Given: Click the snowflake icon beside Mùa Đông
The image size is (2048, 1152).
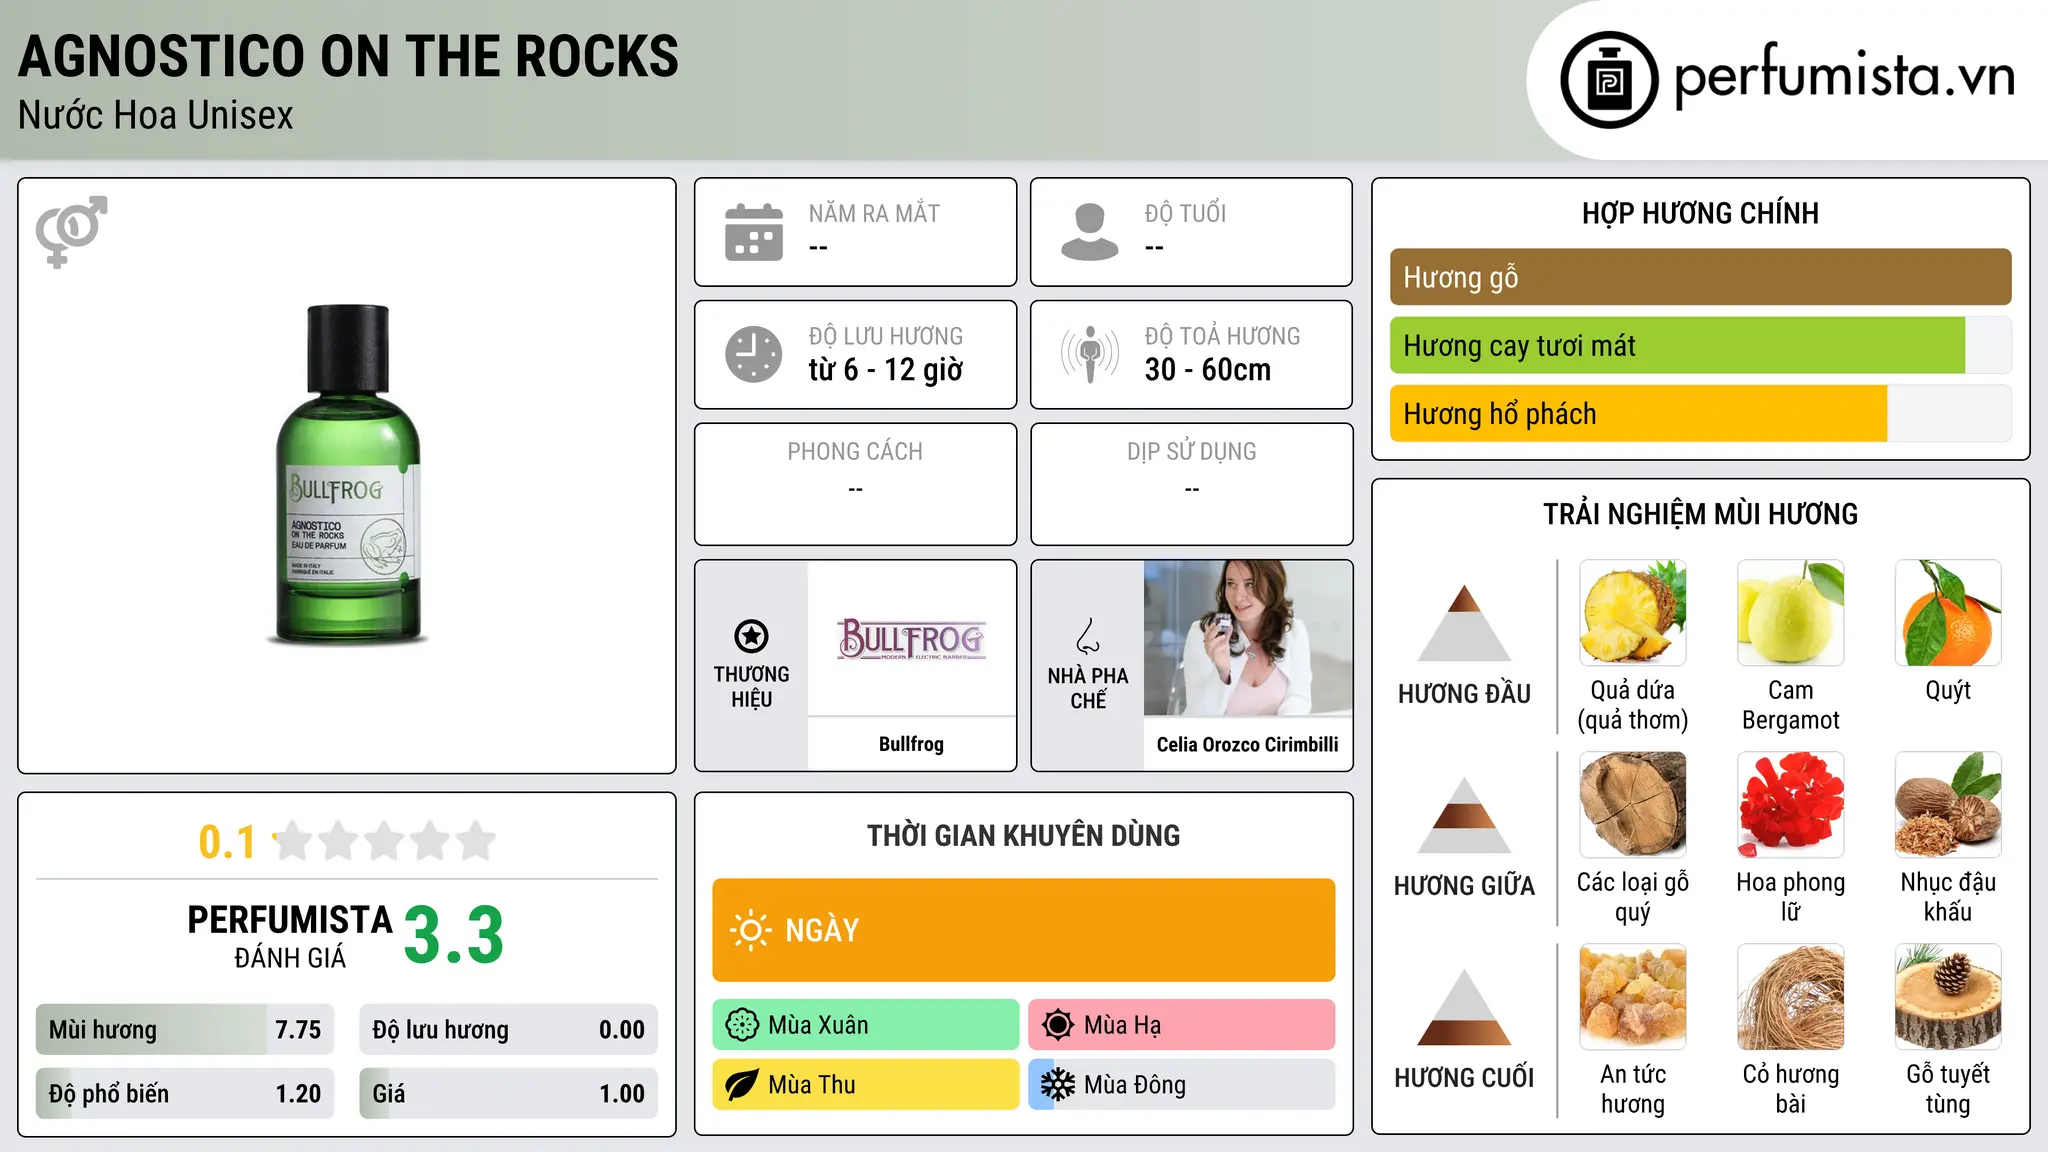Looking at the screenshot, I should pos(1058,1085).
